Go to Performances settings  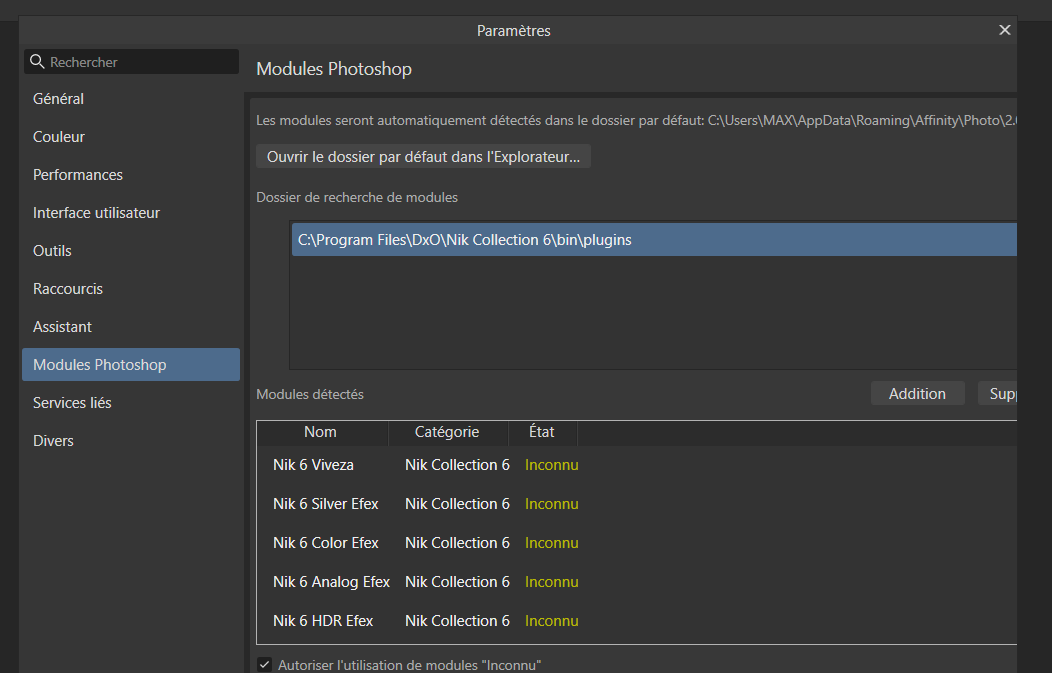[x=131, y=175]
